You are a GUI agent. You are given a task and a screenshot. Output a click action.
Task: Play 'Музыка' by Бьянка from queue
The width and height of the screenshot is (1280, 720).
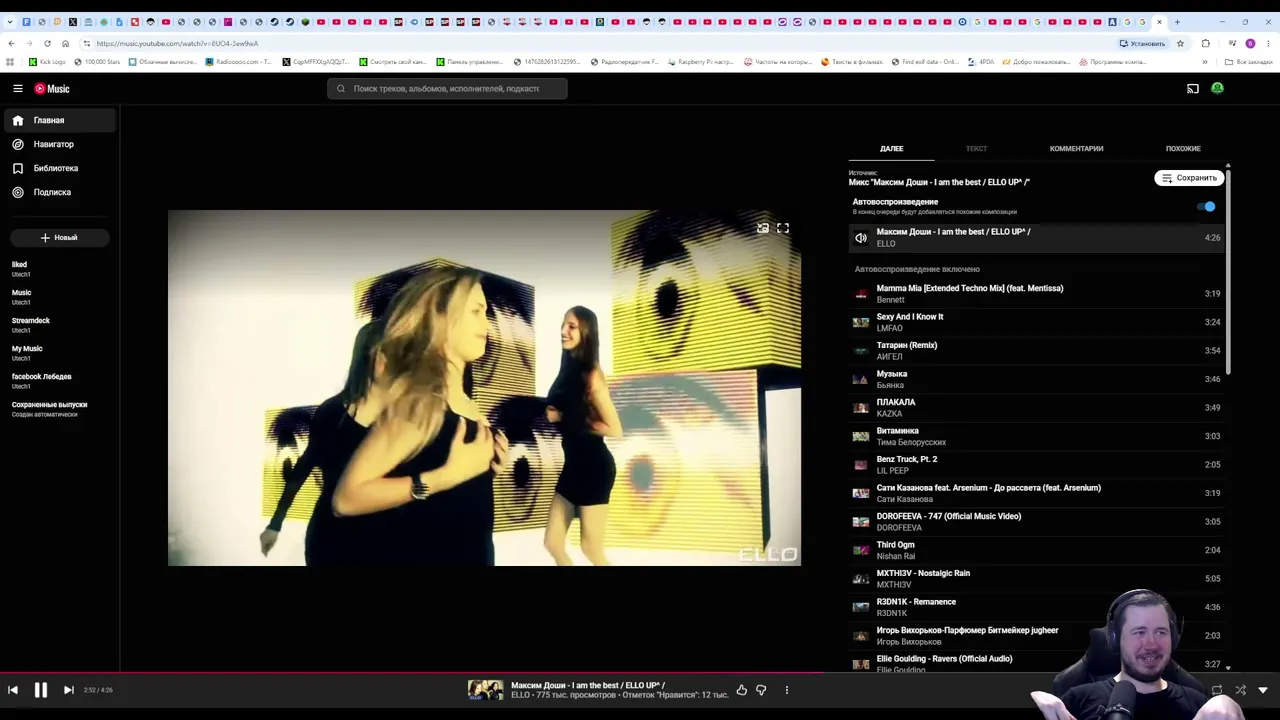coord(1036,379)
